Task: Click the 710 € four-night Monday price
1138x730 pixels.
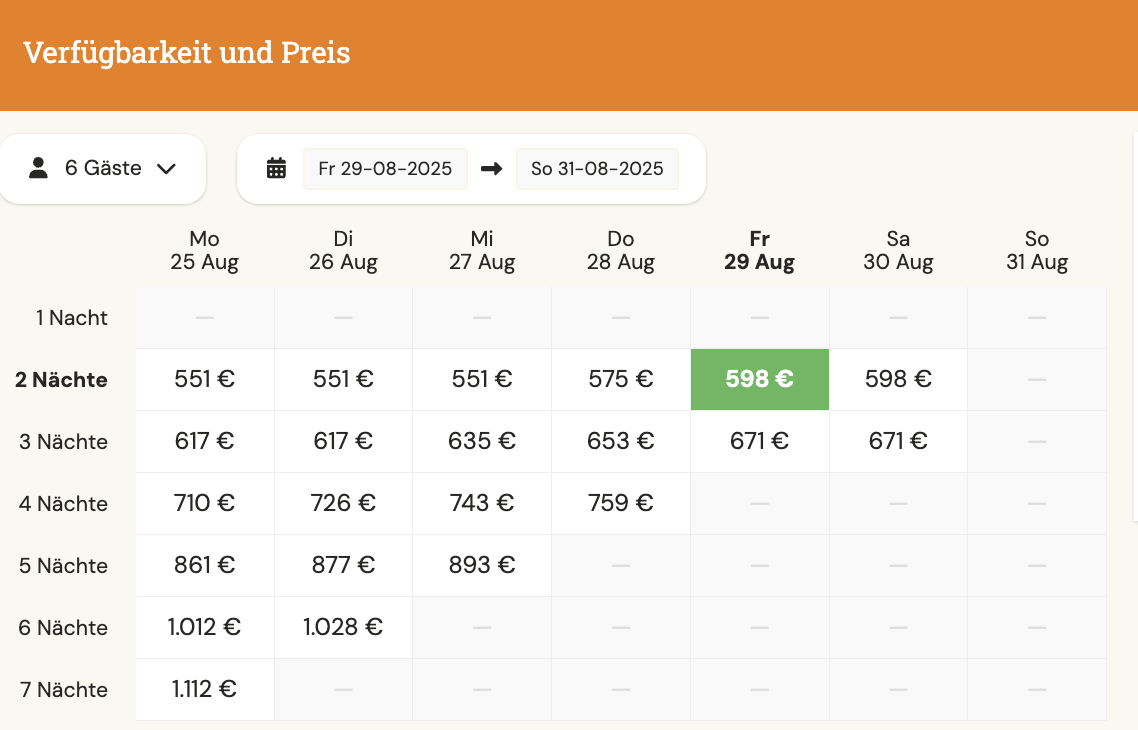Action: point(204,503)
